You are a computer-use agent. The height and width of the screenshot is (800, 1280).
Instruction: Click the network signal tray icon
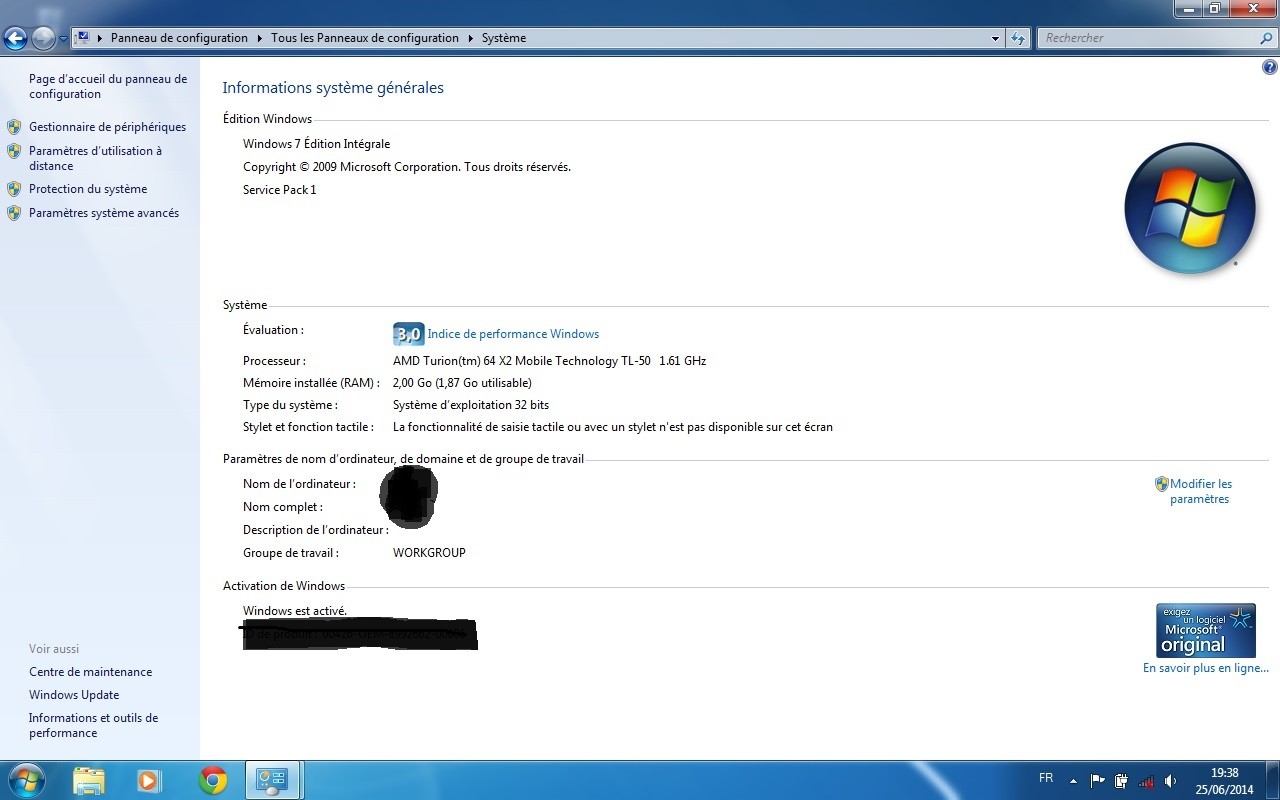[1146, 781]
